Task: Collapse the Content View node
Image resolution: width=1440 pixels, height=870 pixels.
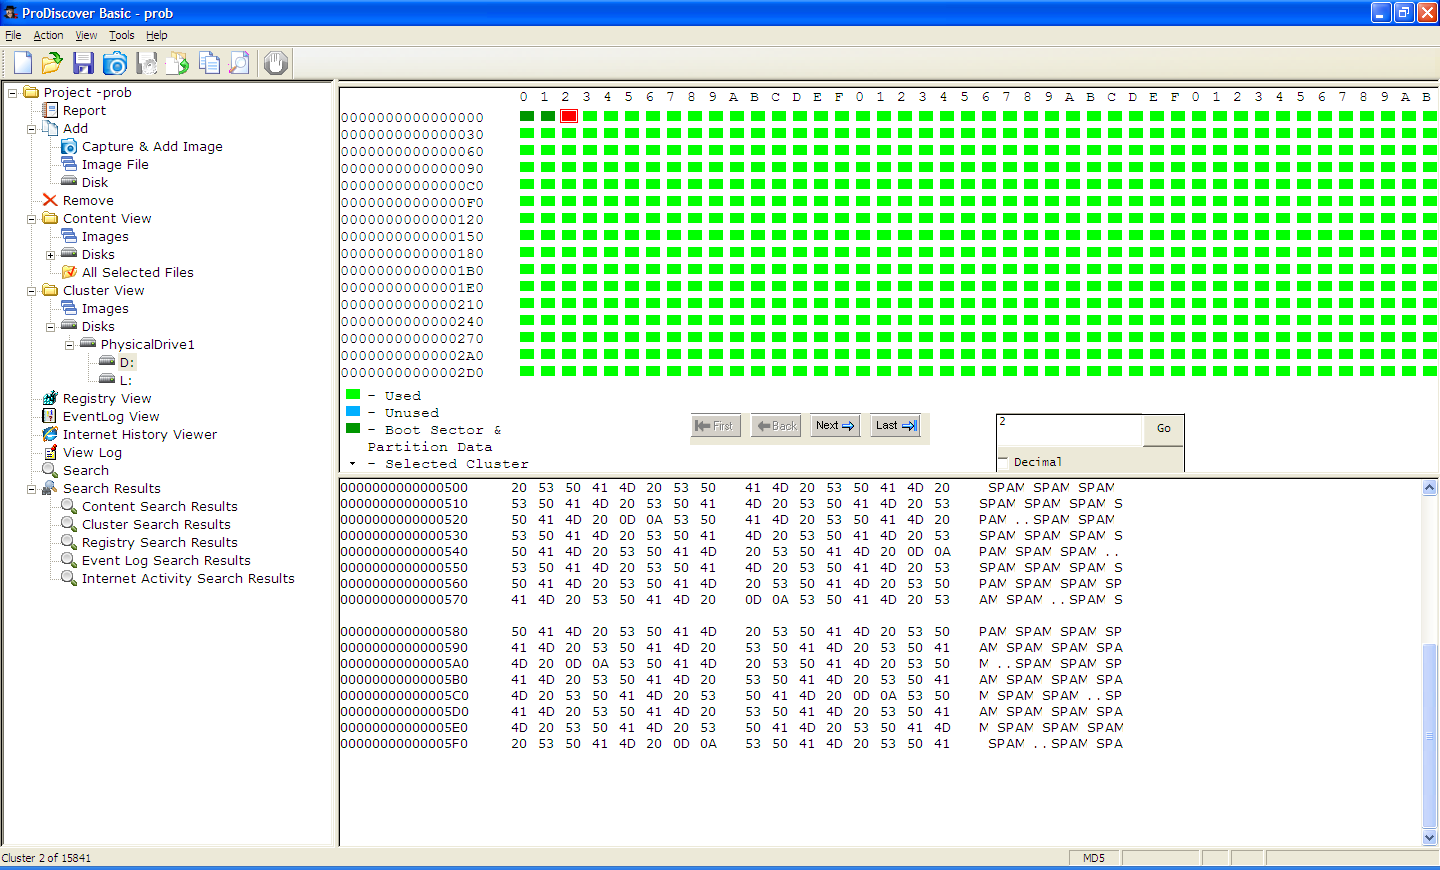Action: coord(32,219)
